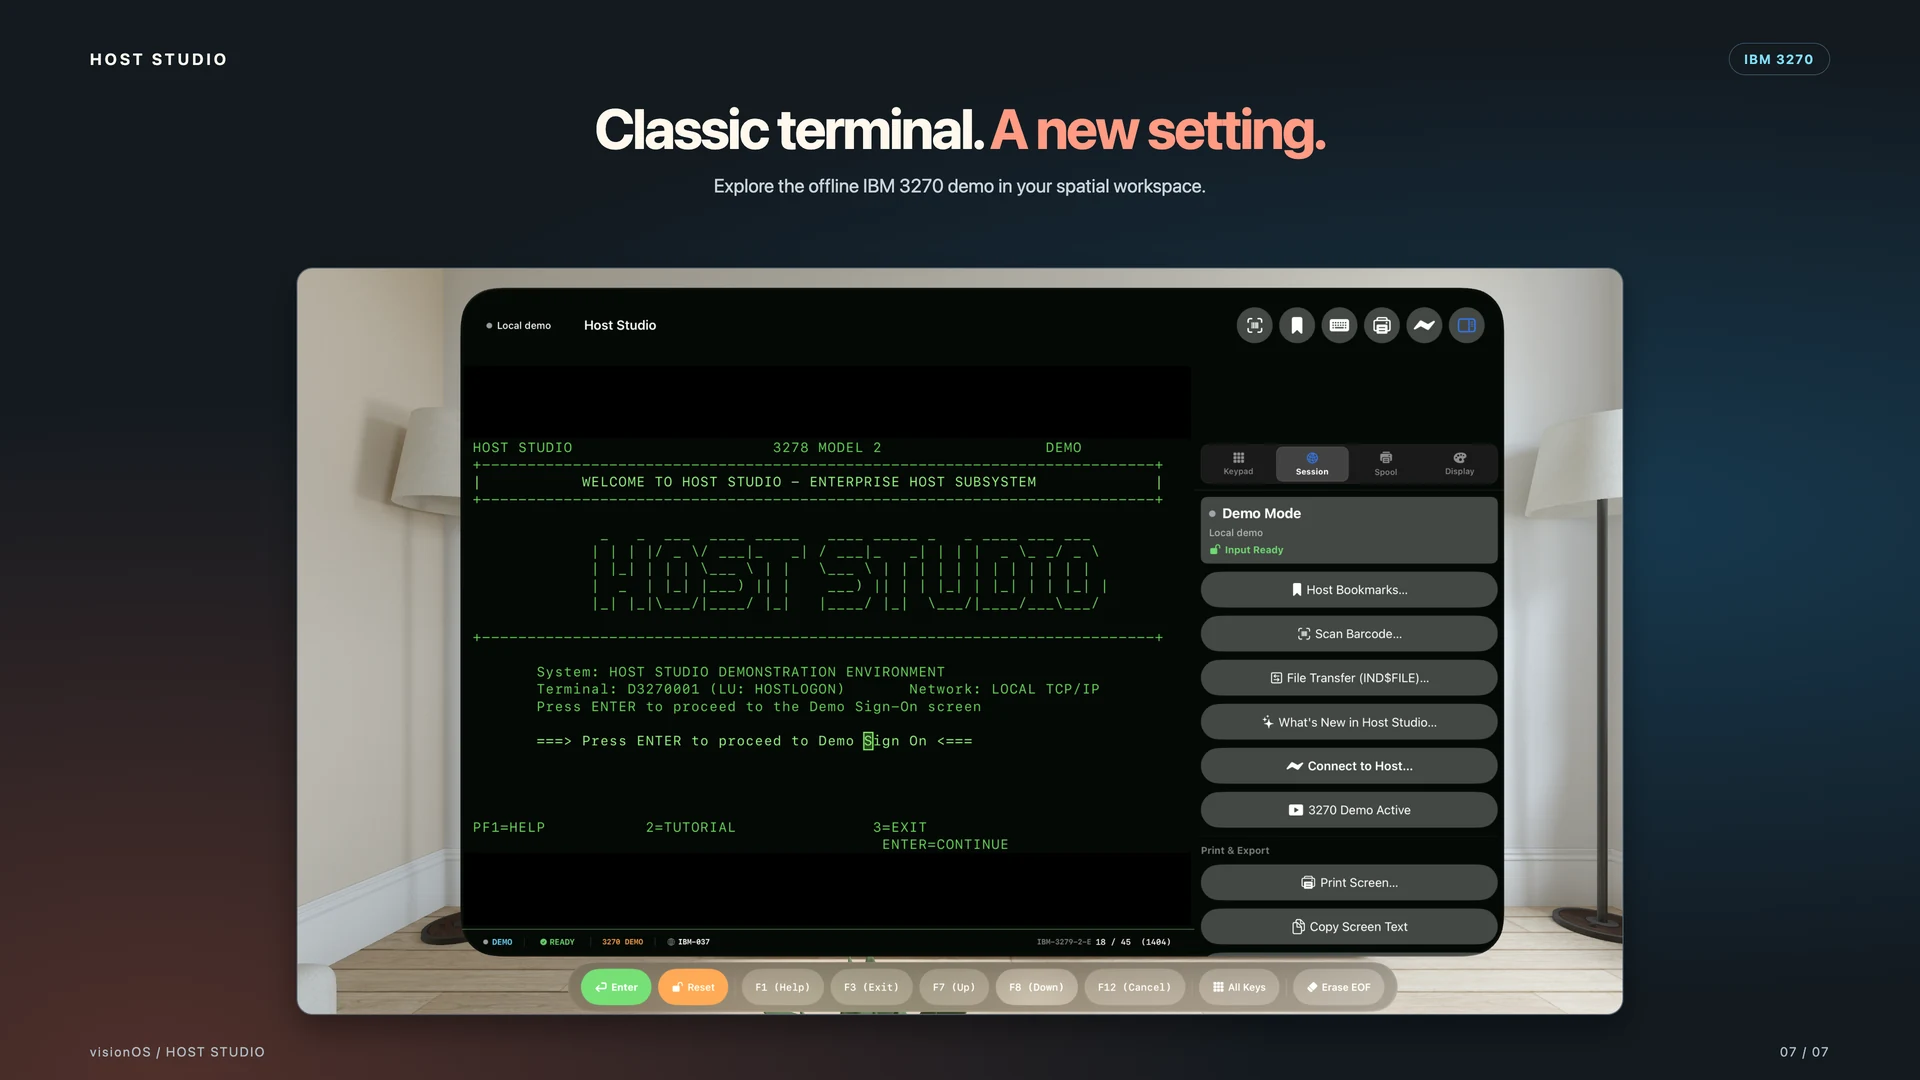Toggle the sidebar panel icon

pyautogui.click(x=1467, y=326)
